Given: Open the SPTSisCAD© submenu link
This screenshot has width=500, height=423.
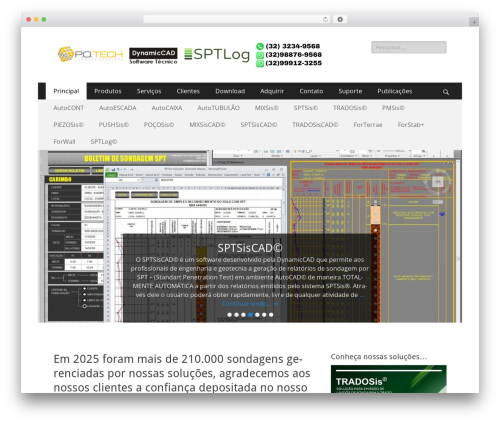Looking at the screenshot, I should pyautogui.click(x=259, y=125).
